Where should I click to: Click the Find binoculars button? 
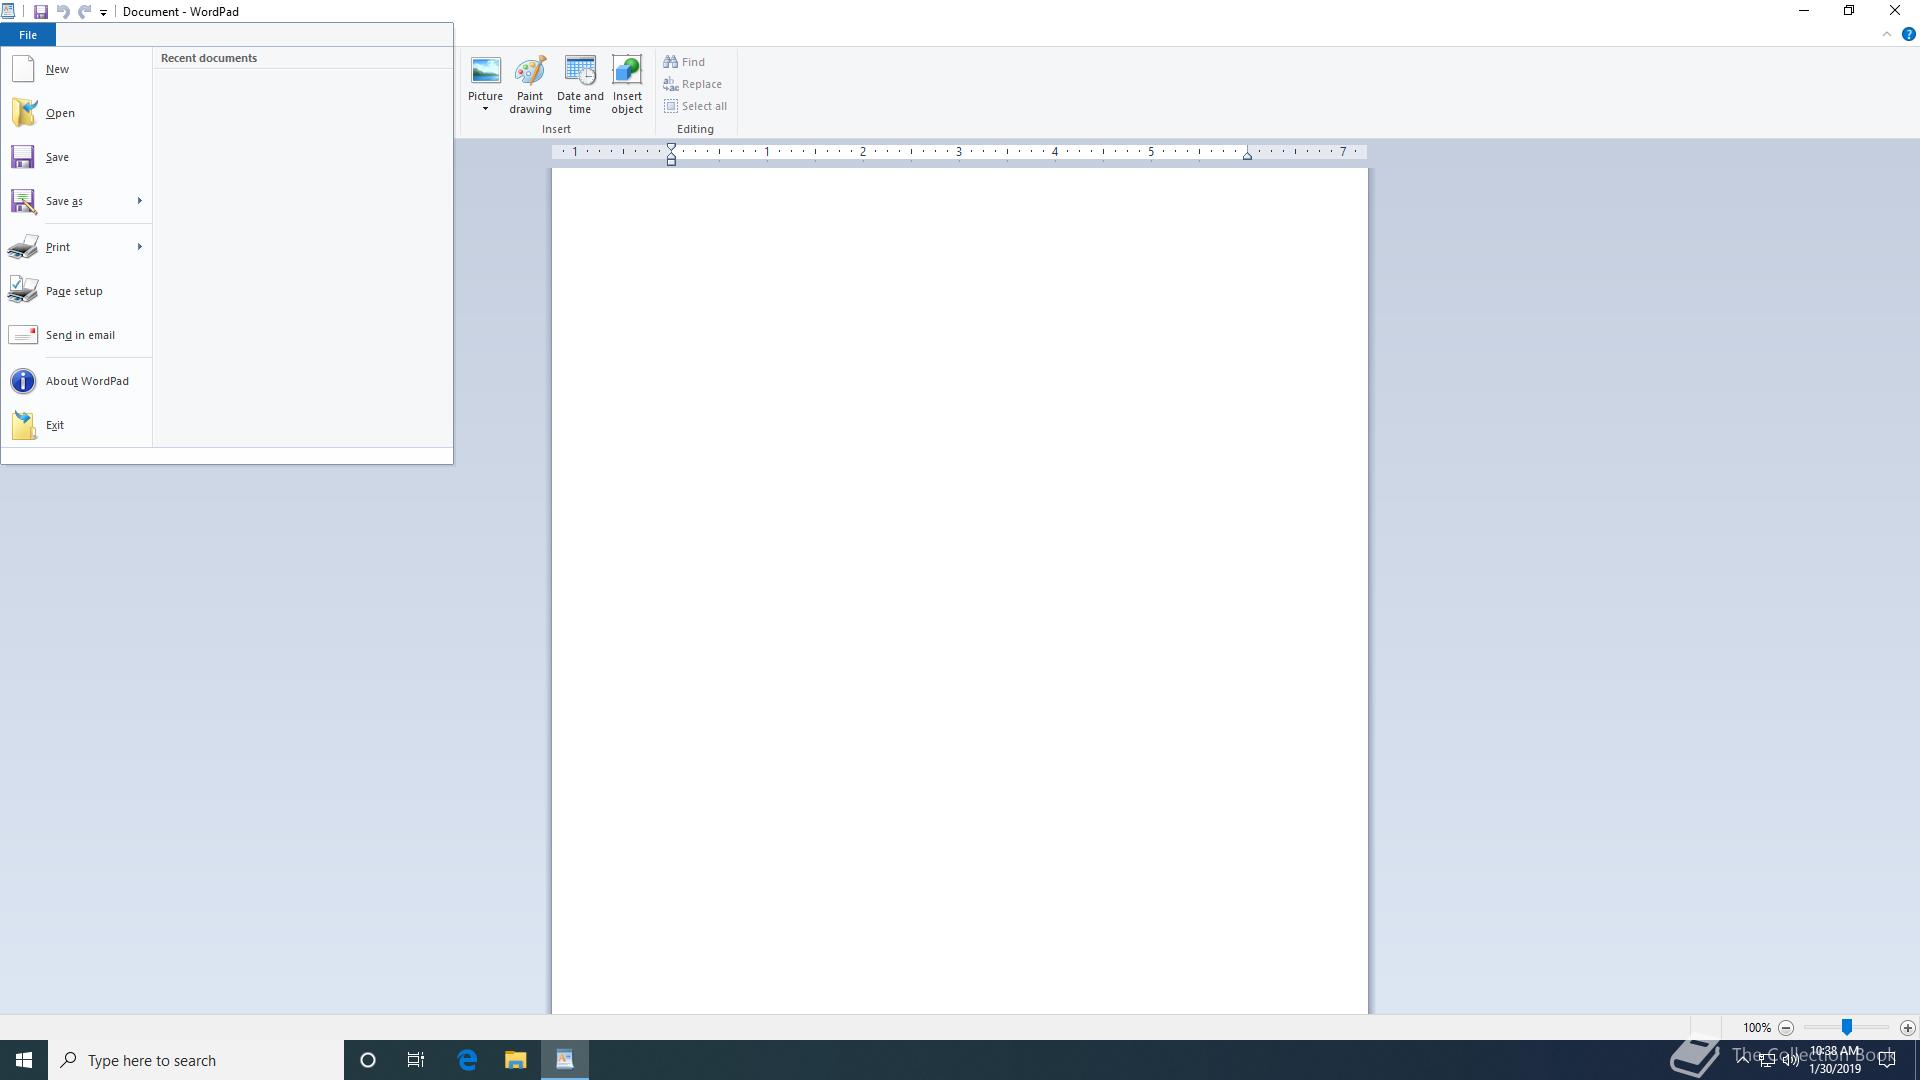[x=684, y=62]
